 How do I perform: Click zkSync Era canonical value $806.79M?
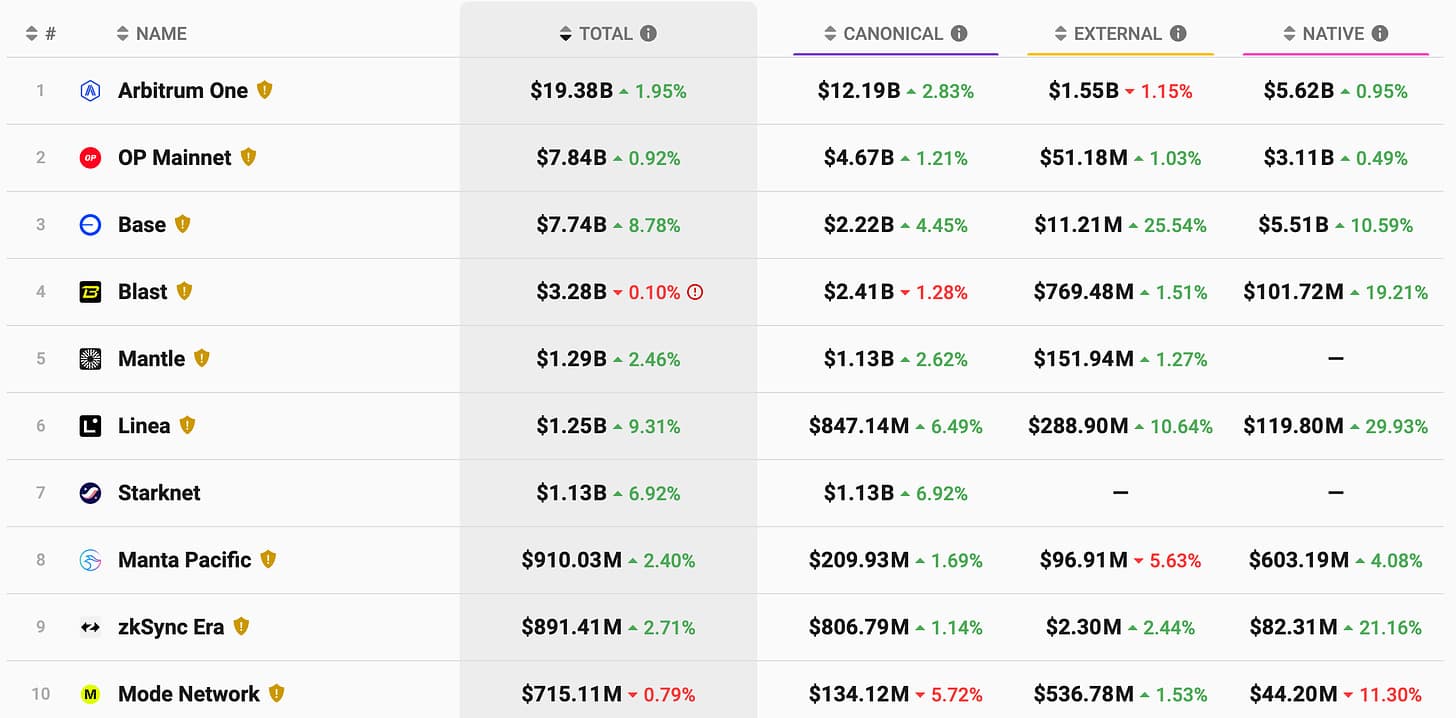(x=859, y=627)
